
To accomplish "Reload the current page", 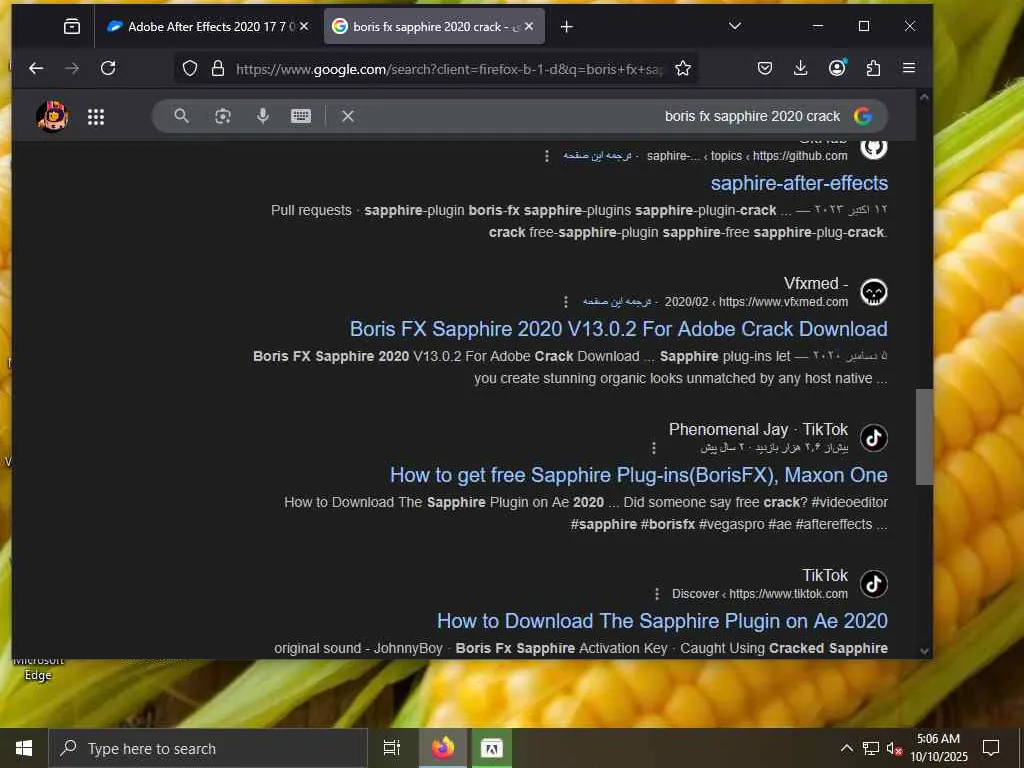I will coord(108,68).
